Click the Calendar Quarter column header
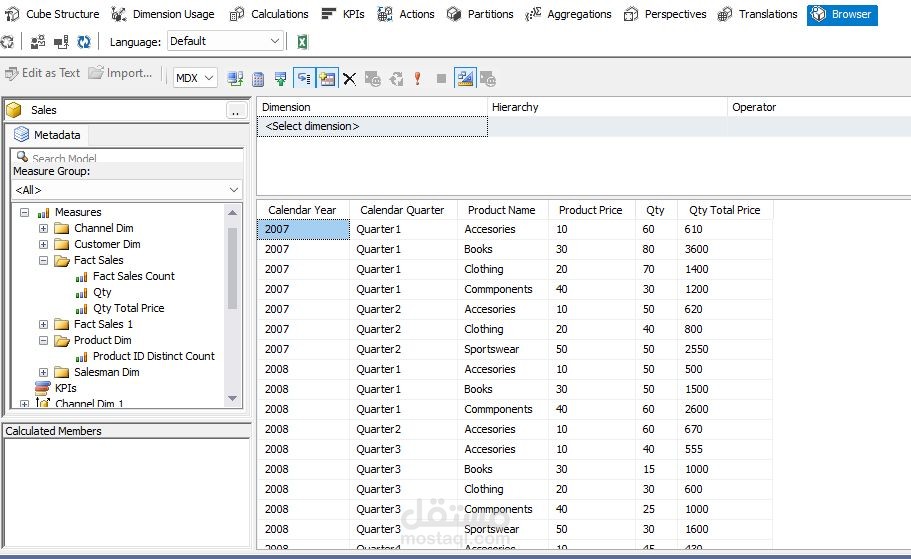911x559 pixels. [402, 210]
